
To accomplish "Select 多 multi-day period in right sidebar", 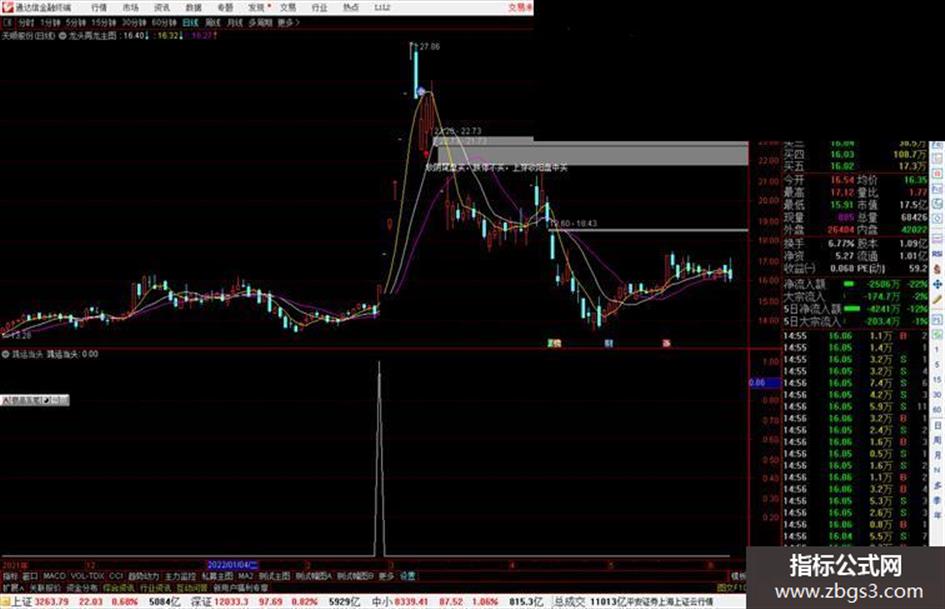I will 937,485.
